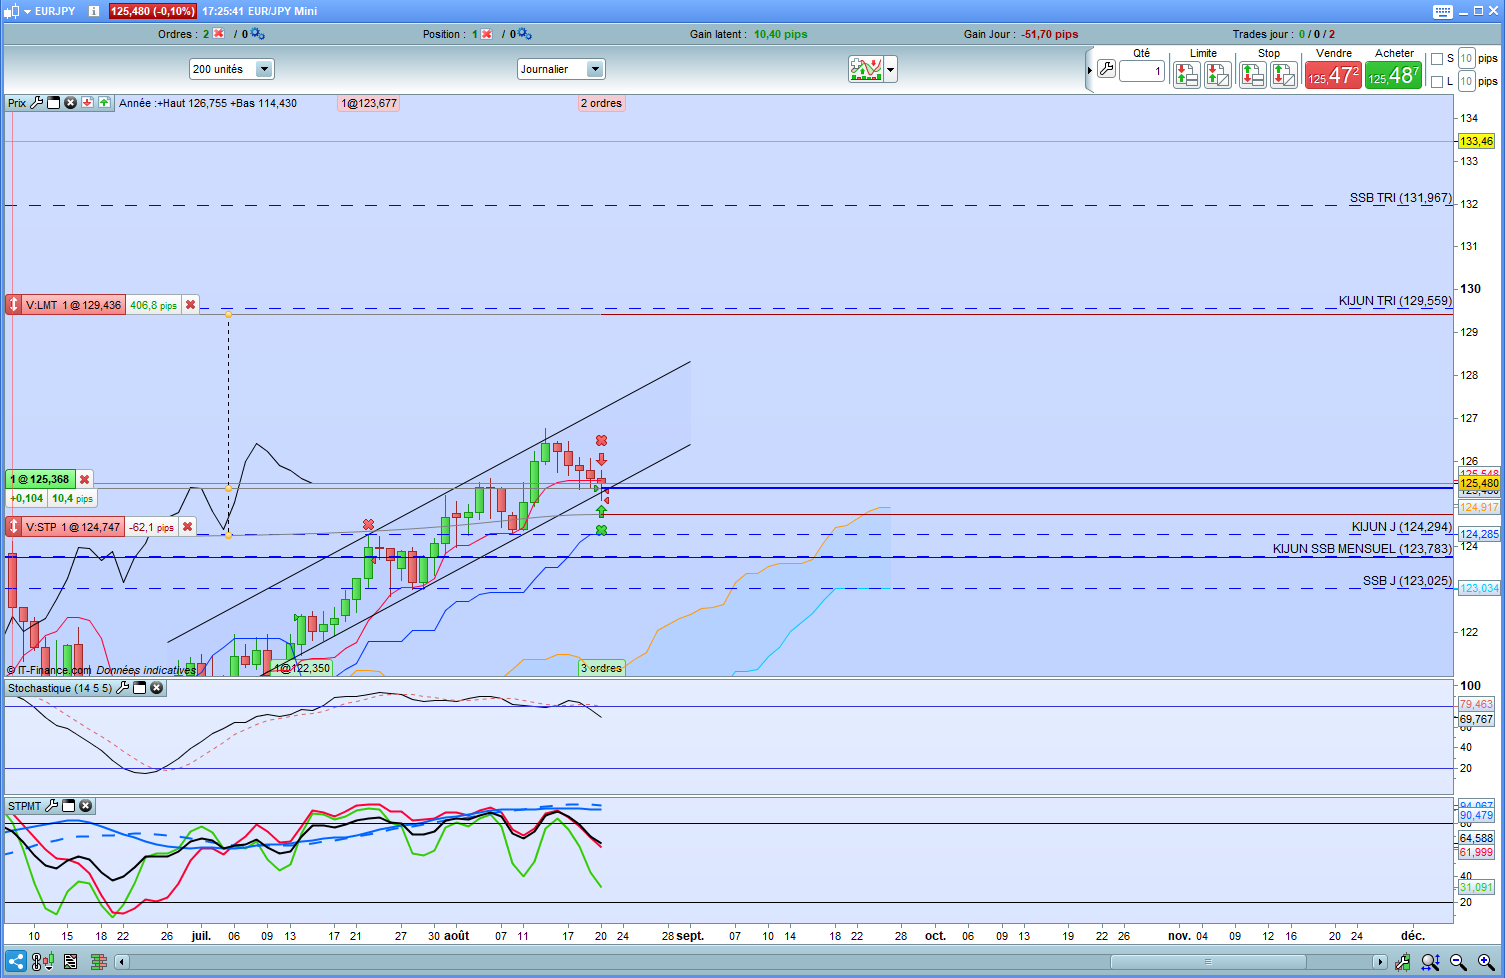
Task: Close the STPMT indicator panel
Action: (x=85, y=806)
